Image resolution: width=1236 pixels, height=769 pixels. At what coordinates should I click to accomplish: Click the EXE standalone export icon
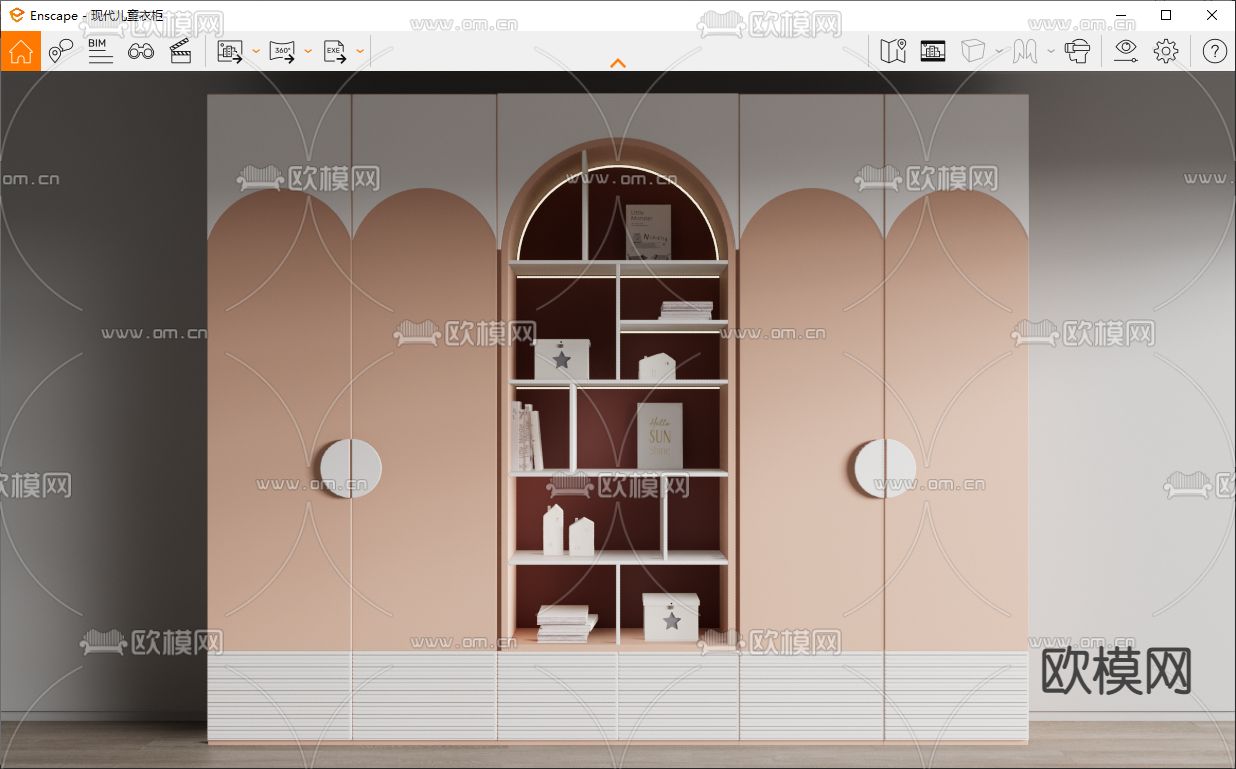pyautogui.click(x=335, y=51)
